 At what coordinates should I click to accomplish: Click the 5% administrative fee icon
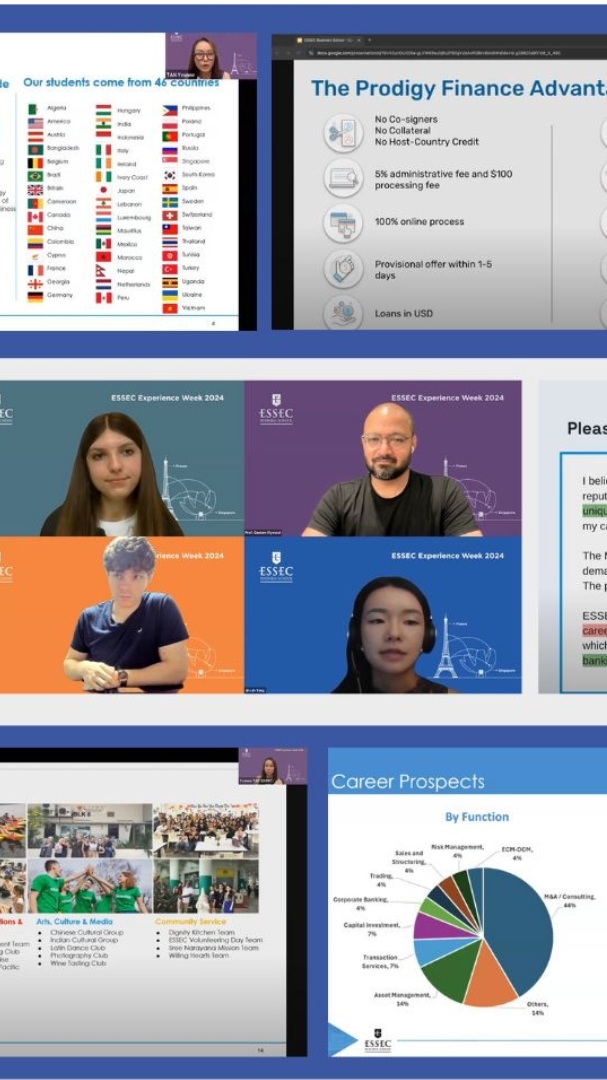pyautogui.click(x=343, y=178)
